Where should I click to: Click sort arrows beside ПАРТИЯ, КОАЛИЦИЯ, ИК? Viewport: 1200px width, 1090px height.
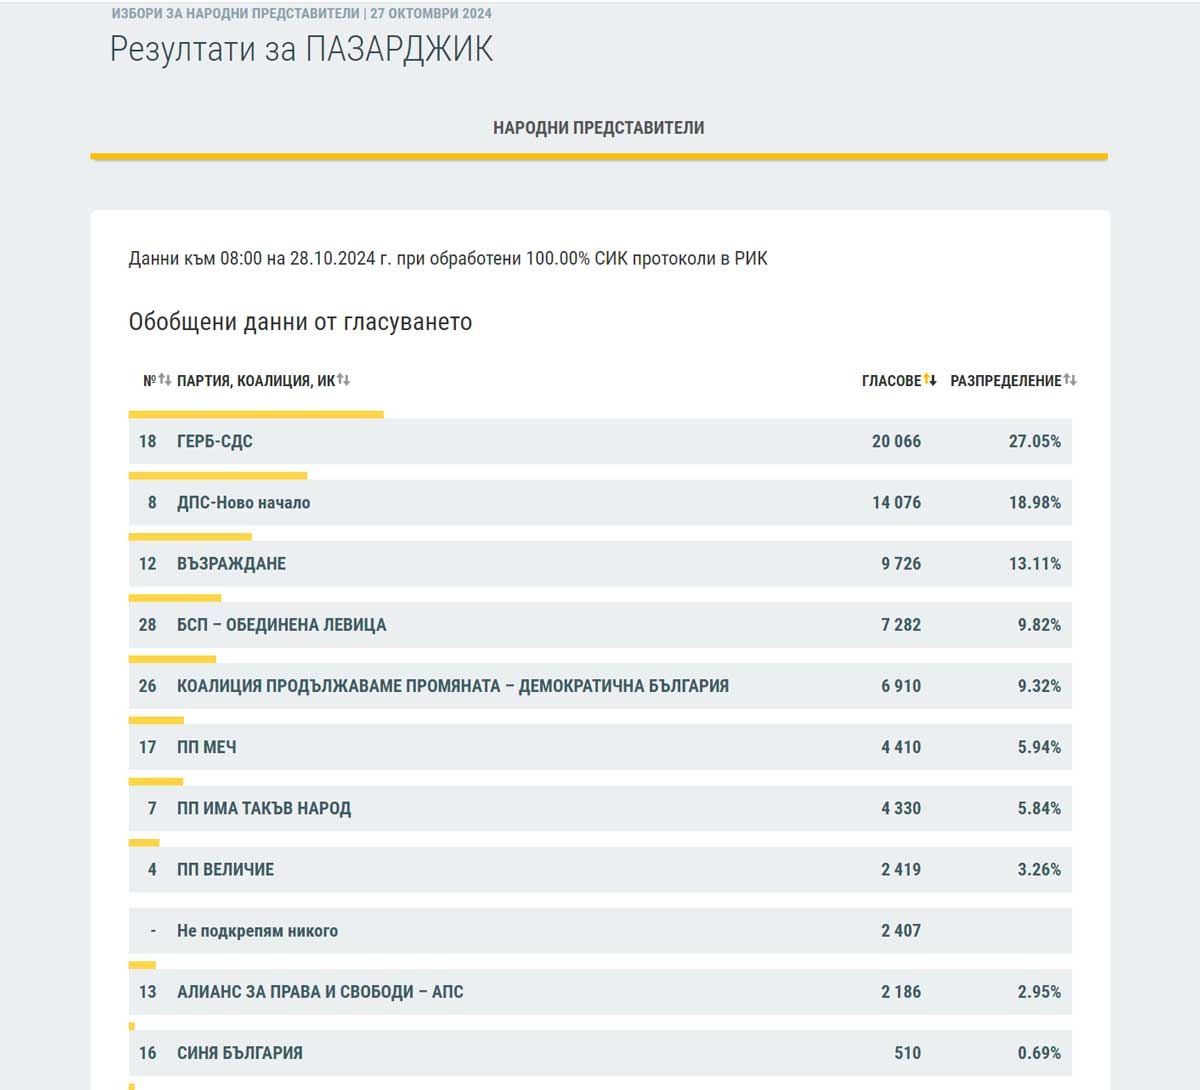click(343, 380)
